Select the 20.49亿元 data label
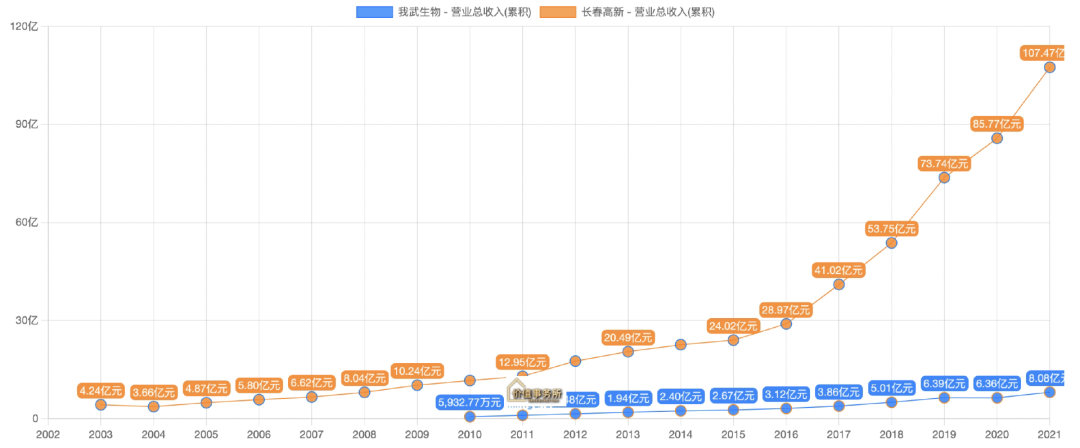 click(627, 338)
